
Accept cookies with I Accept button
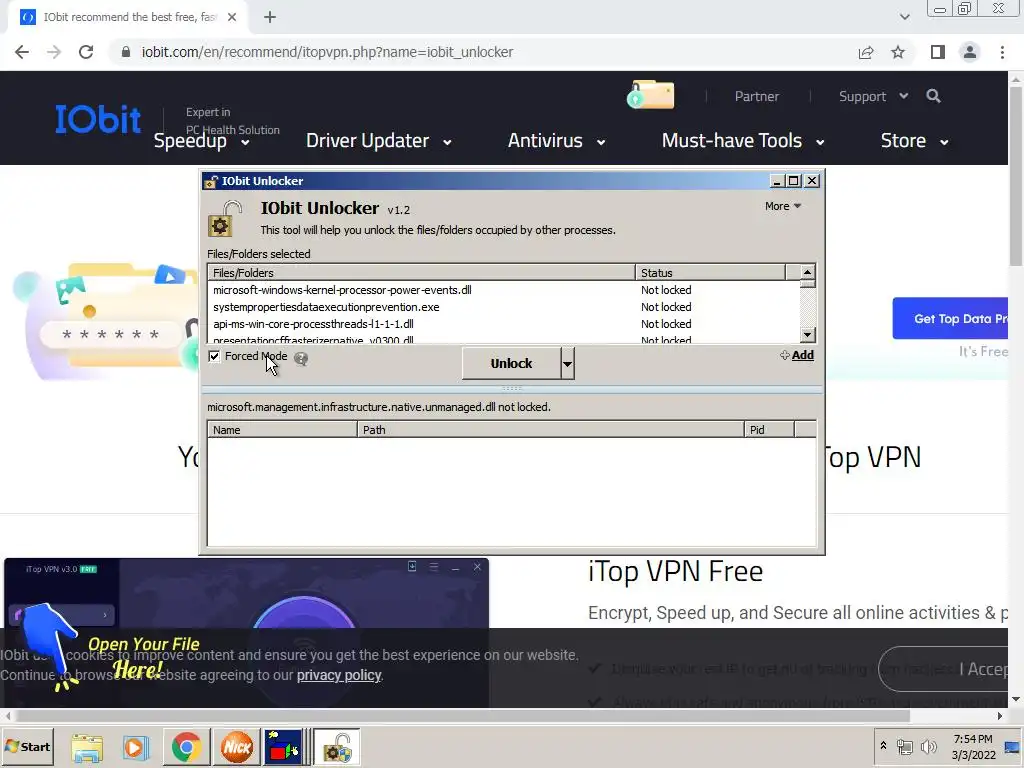click(944, 669)
